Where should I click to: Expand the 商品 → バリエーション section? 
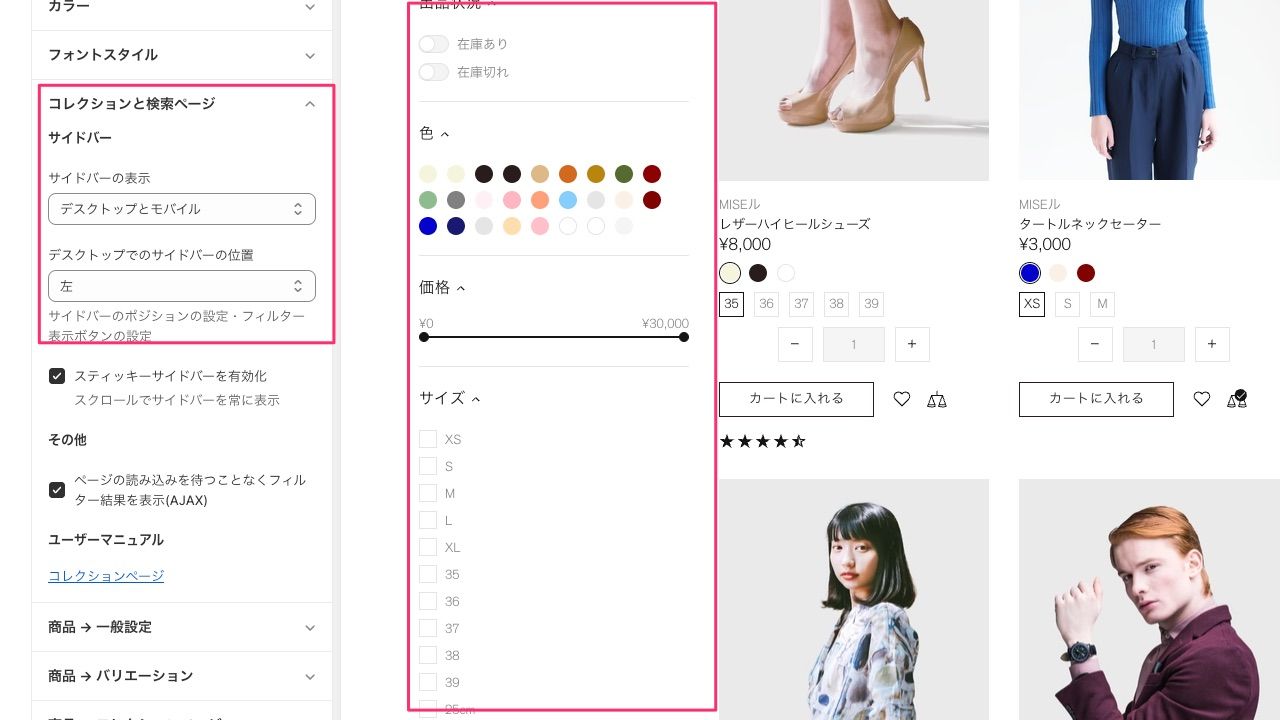click(182, 676)
